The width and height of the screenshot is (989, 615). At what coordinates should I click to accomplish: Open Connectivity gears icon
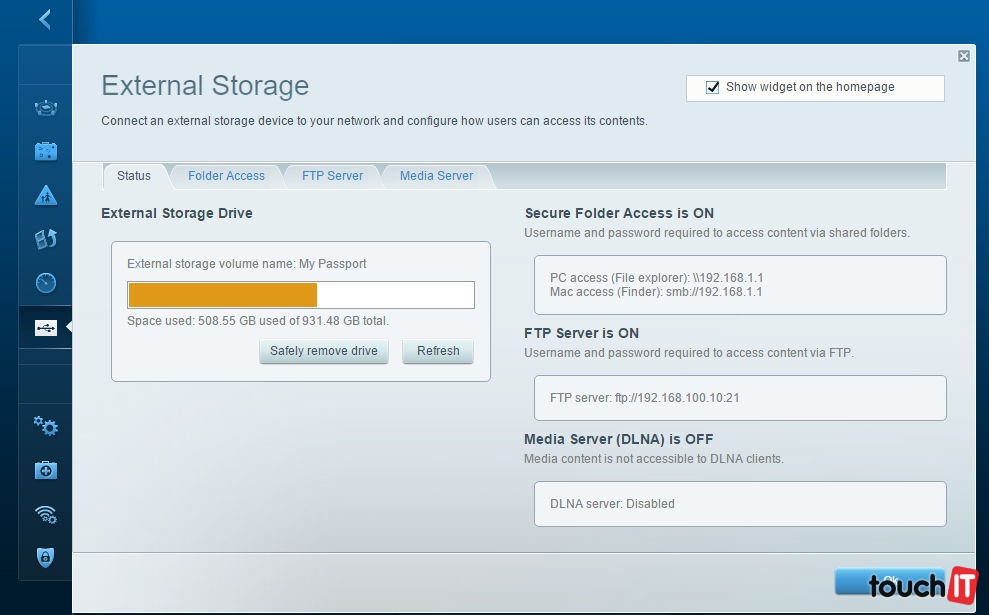pos(46,426)
